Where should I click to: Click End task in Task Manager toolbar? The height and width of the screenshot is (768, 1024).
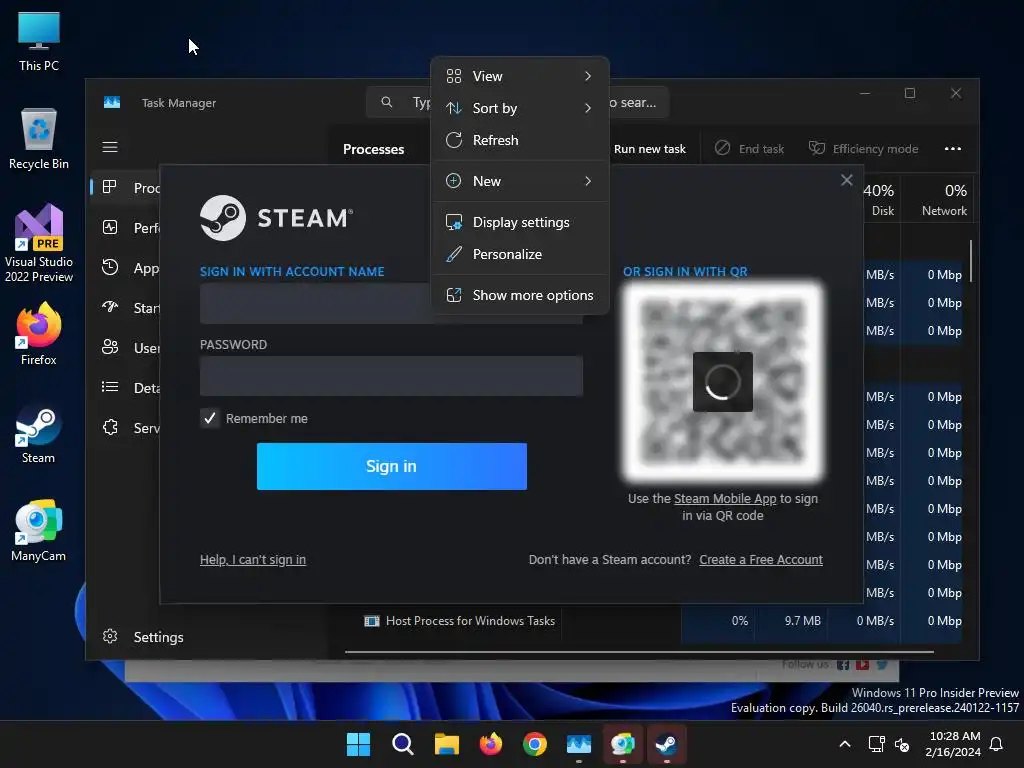click(749, 149)
